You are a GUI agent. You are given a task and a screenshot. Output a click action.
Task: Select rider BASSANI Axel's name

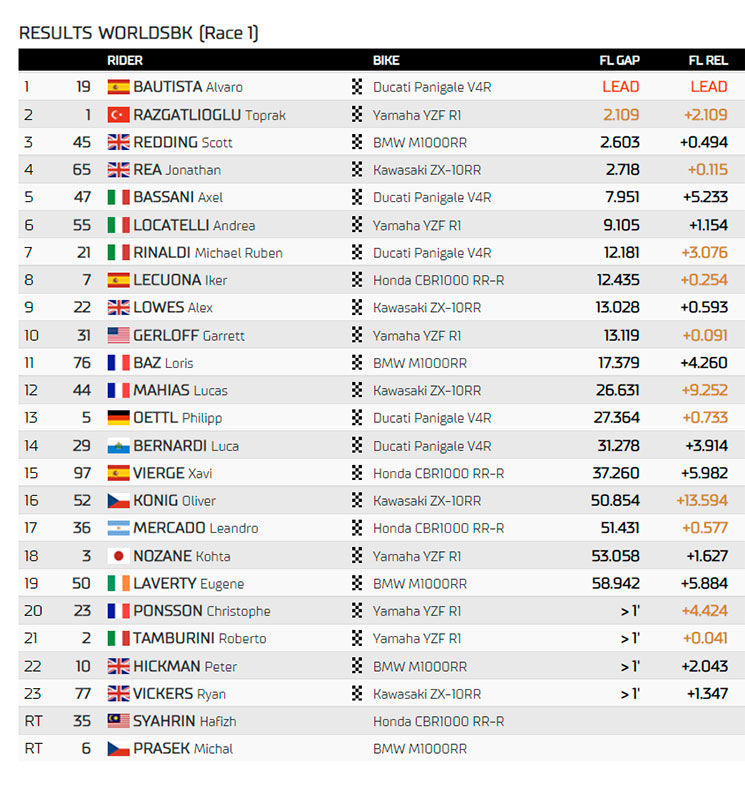pos(178,197)
